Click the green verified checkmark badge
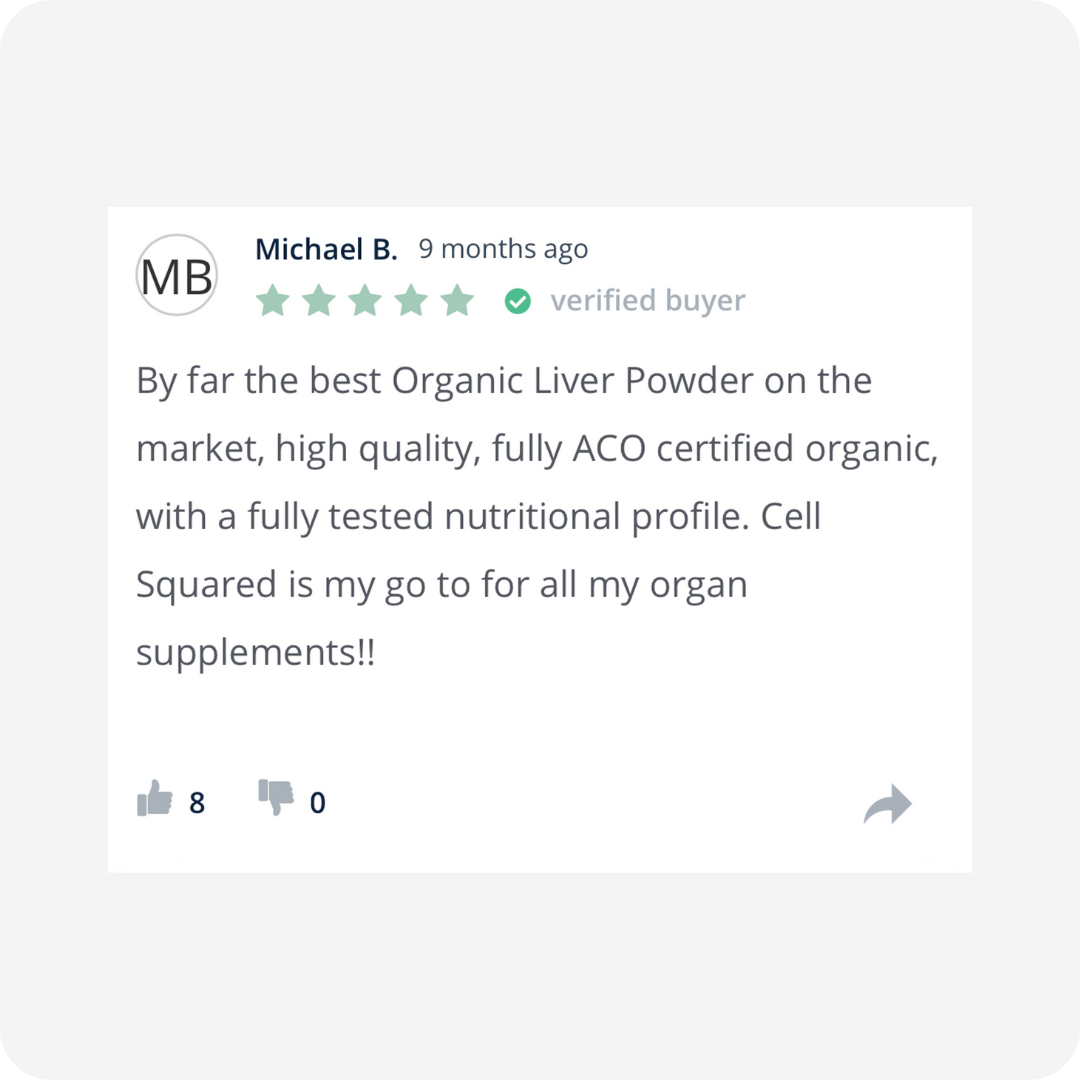This screenshot has width=1080, height=1080. [518, 301]
